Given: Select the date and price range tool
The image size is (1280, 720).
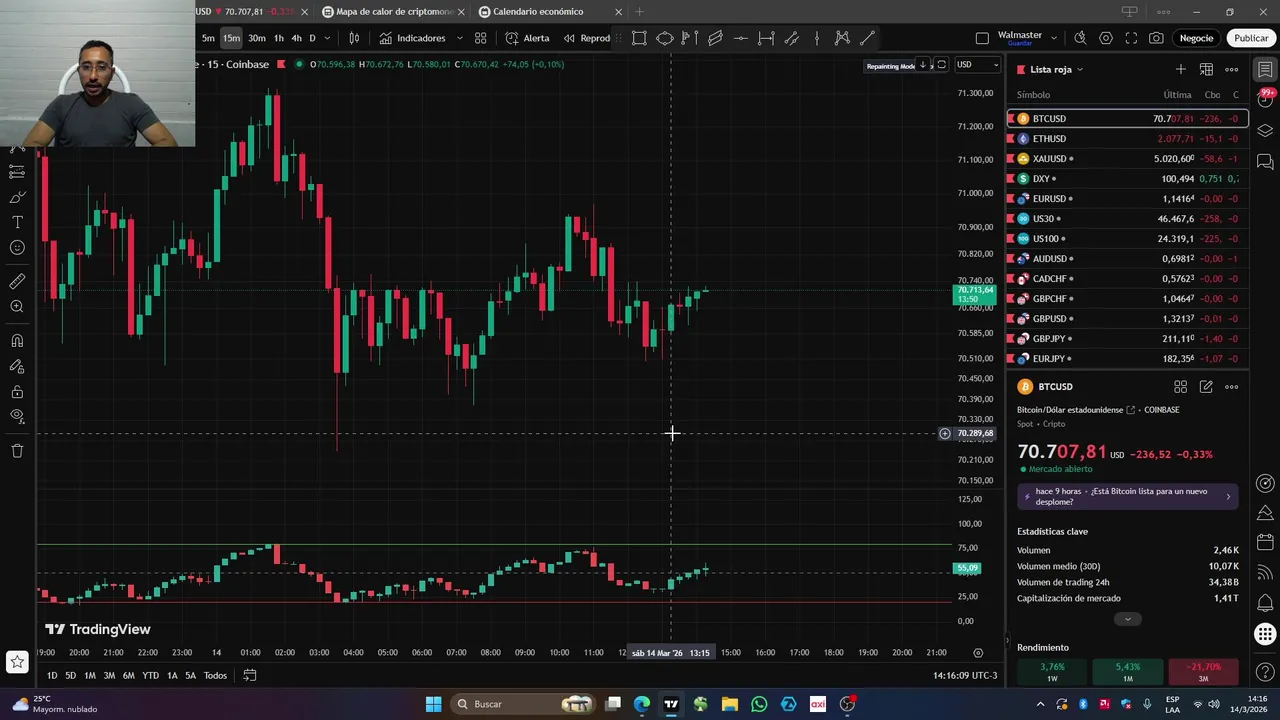Looking at the screenshot, I should click(766, 38).
